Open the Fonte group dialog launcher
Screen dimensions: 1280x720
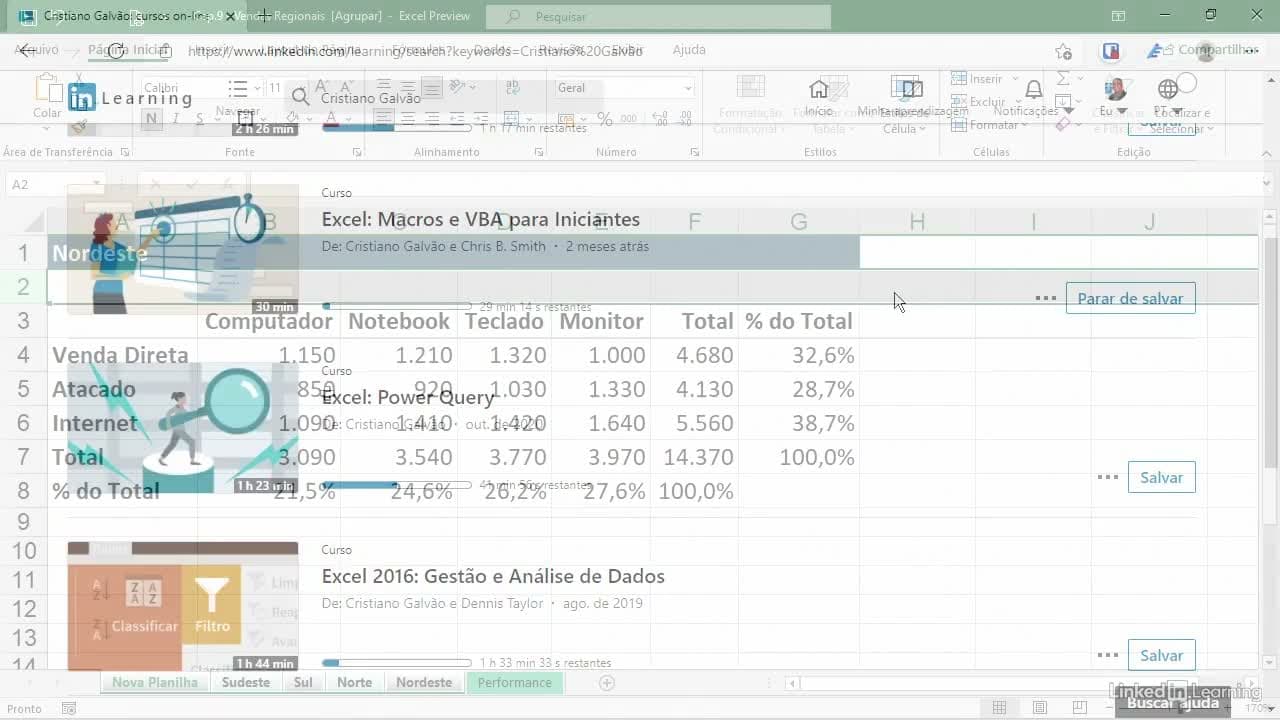tap(357, 152)
